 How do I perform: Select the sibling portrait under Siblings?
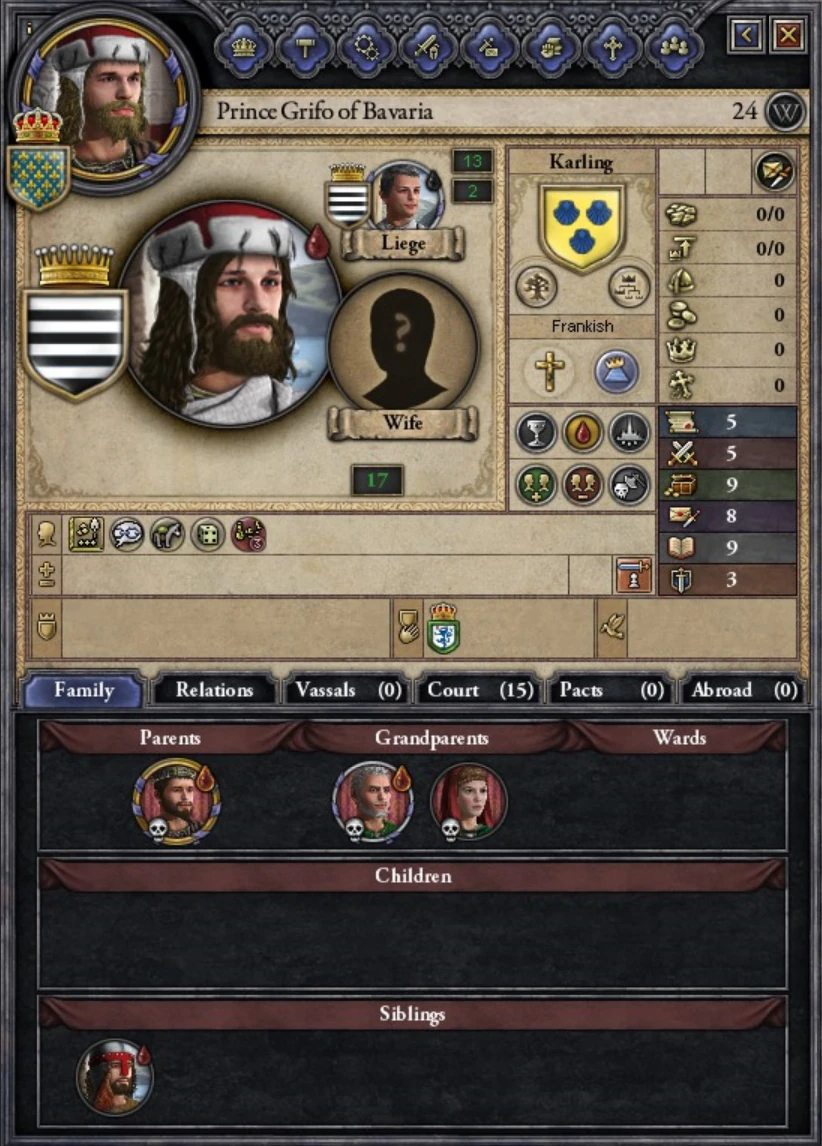click(x=115, y=1077)
